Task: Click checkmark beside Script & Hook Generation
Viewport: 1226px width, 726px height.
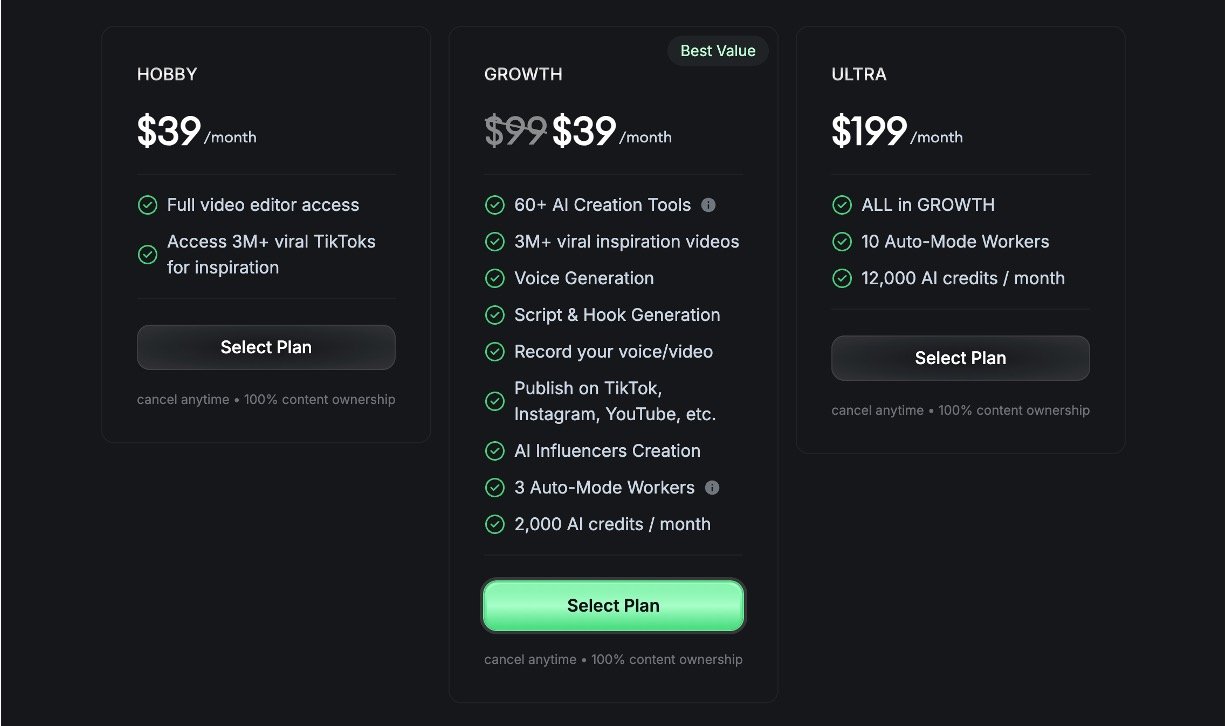Action: tap(494, 315)
